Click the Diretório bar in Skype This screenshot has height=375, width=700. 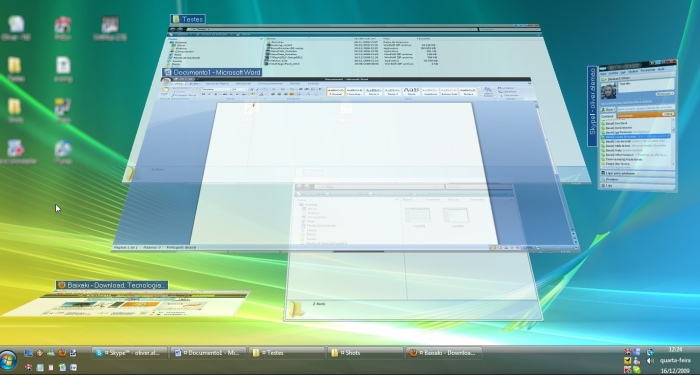pyautogui.click(x=637, y=179)
